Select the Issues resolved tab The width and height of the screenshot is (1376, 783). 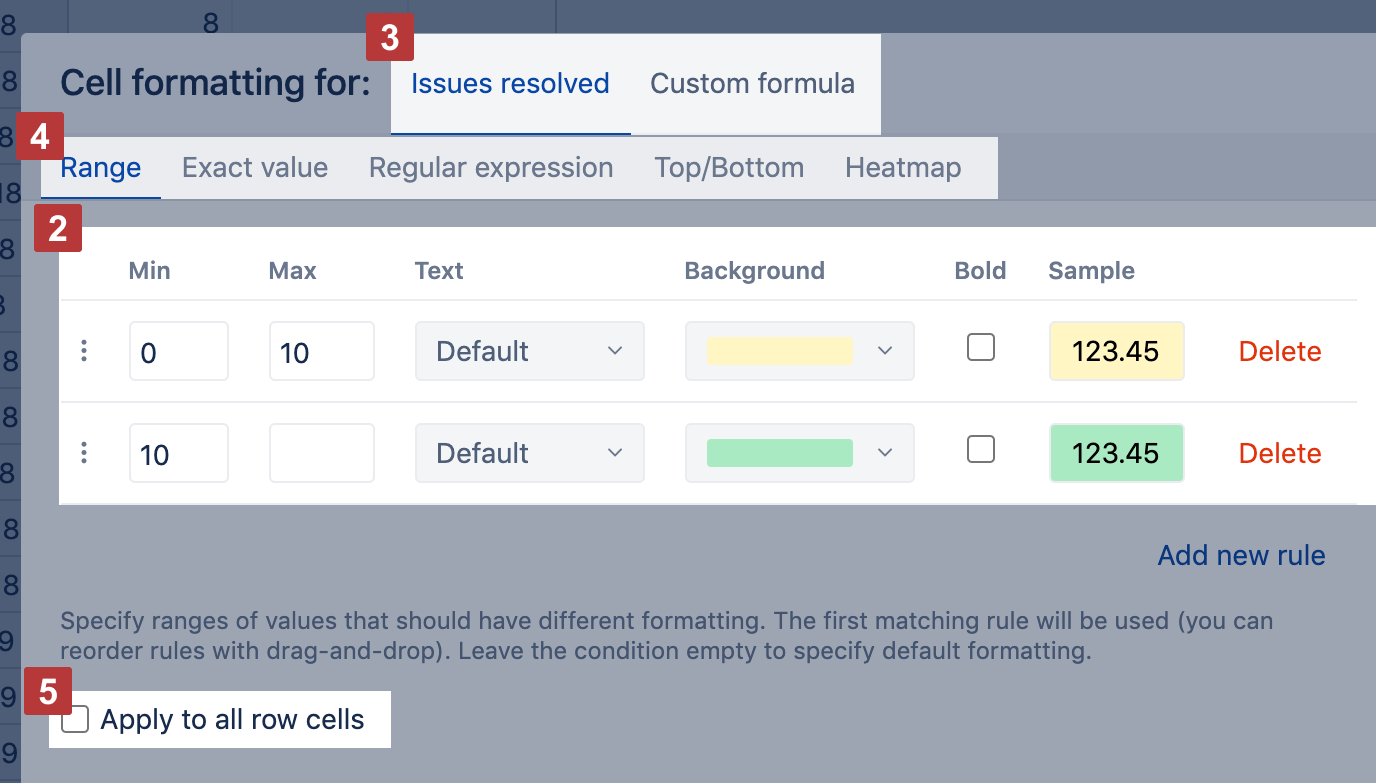pyautogui.click(x=510, y=83)
